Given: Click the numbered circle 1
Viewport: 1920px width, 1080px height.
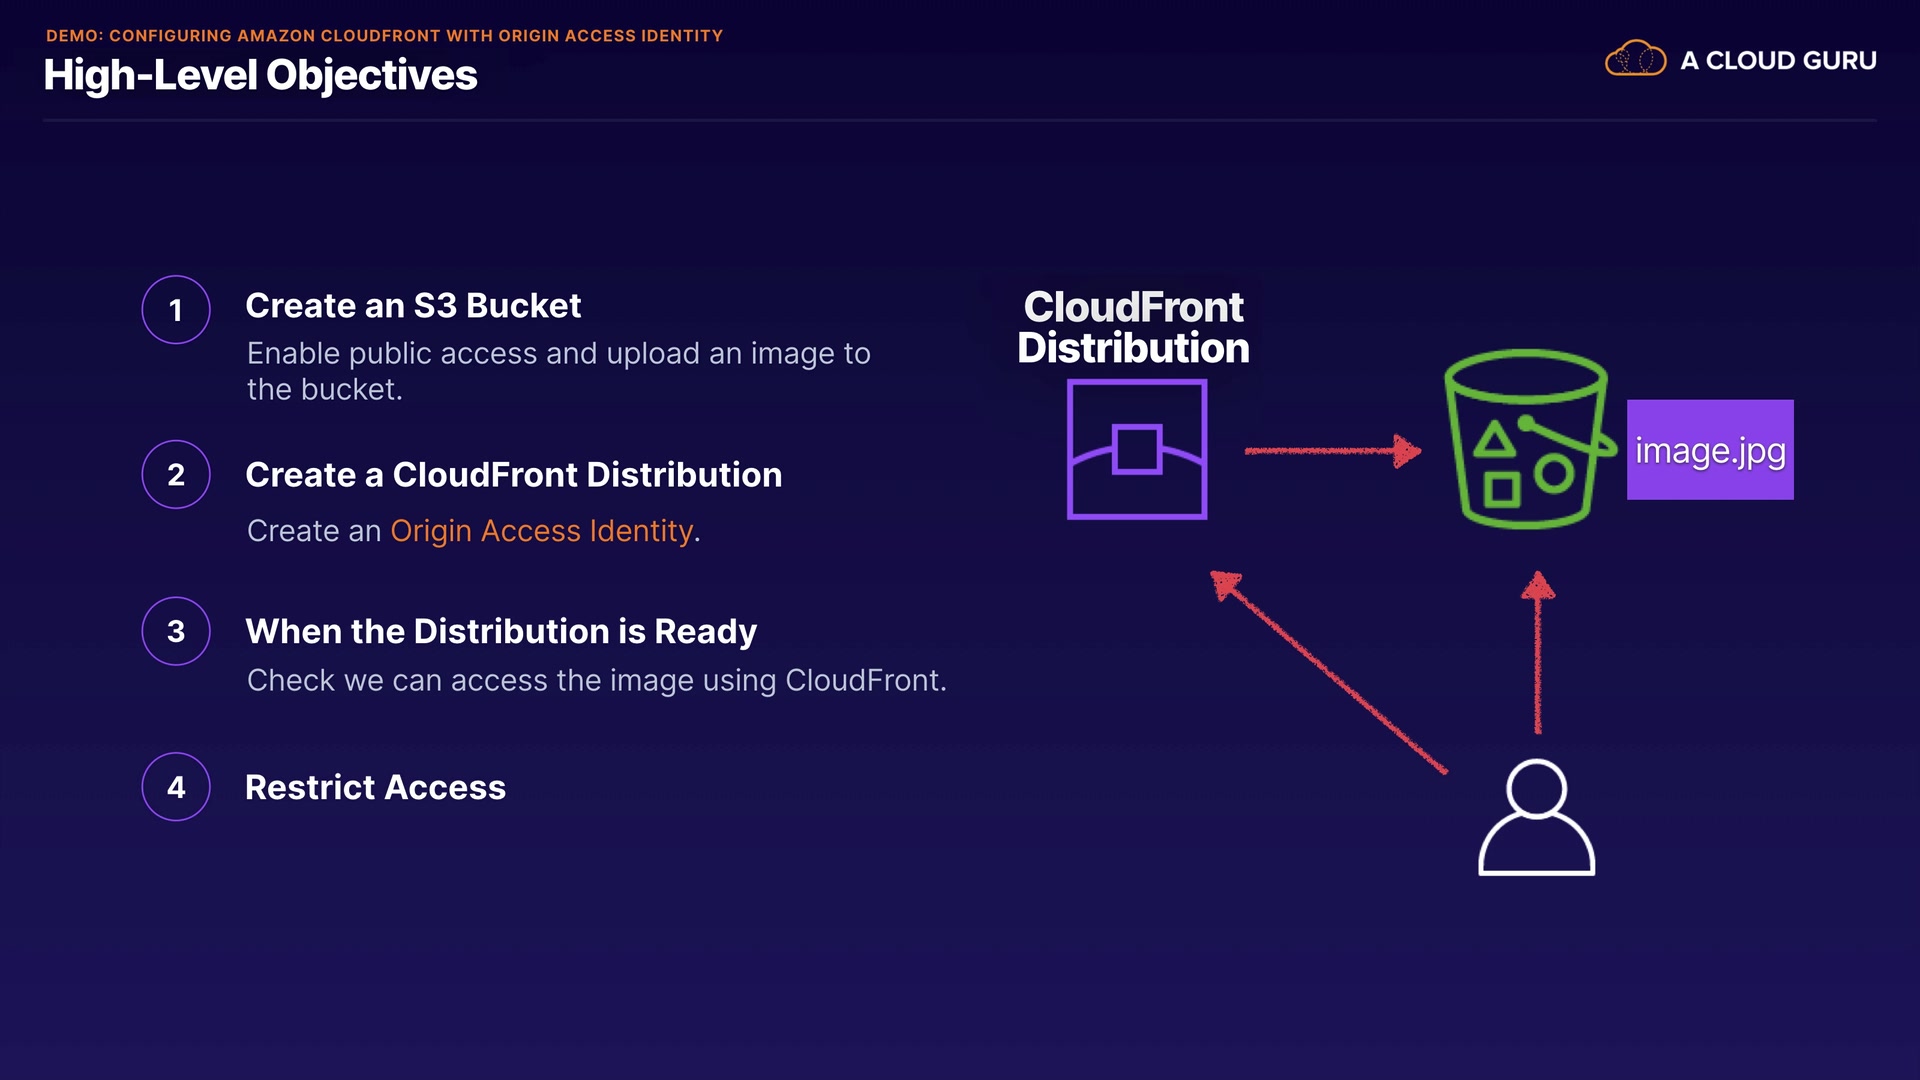Looking at the screenshot, I should [176, 310].
